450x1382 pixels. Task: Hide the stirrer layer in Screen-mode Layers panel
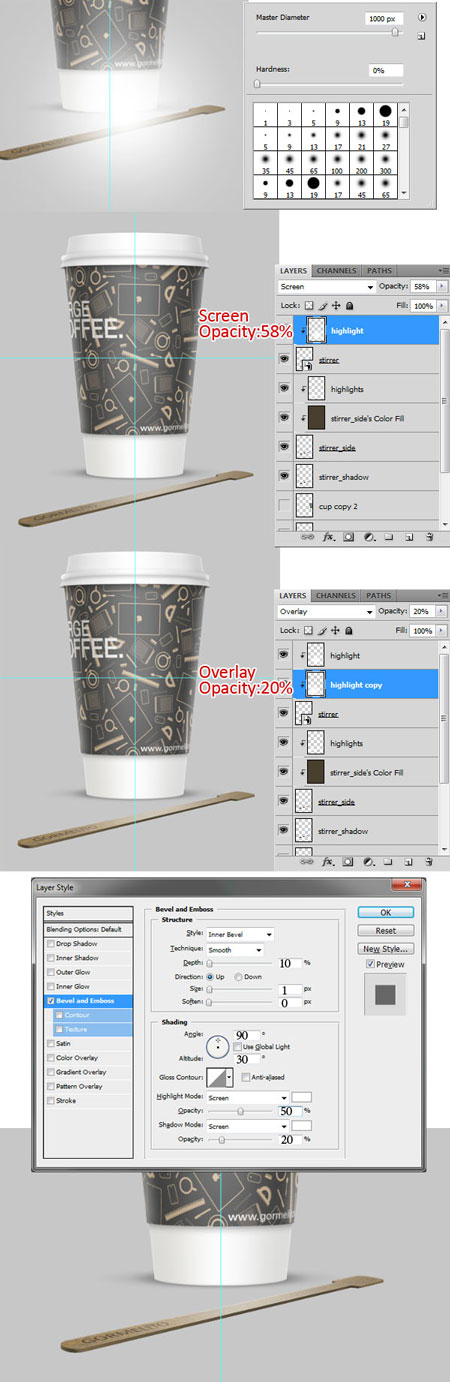pyautogui.click(x=285, y=358)
